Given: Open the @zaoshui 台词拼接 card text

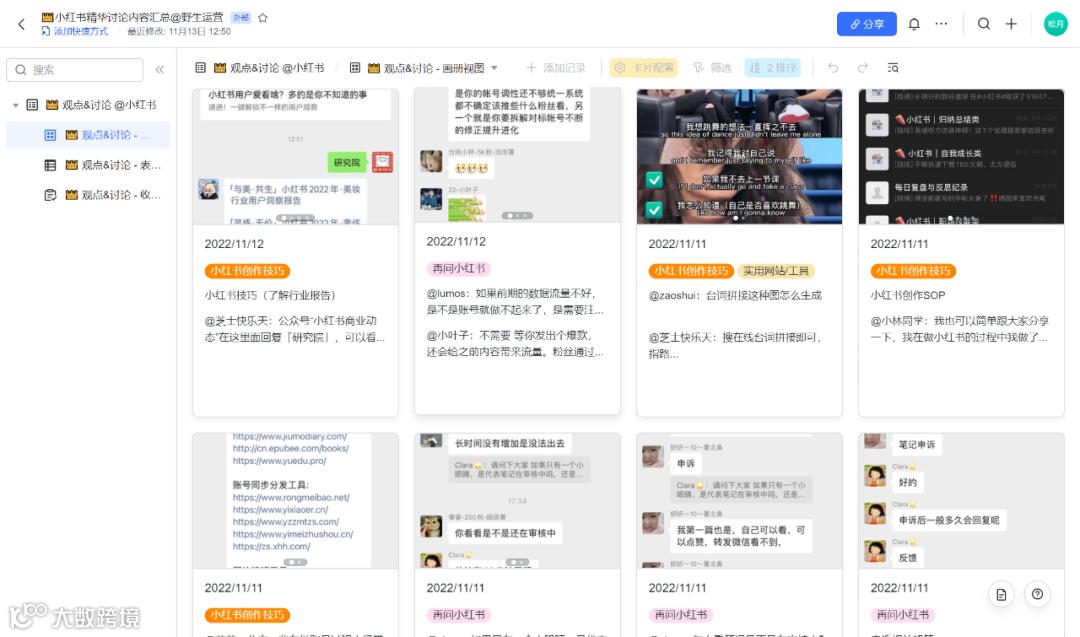Looking at the screenshot, I should click(735, 295).
